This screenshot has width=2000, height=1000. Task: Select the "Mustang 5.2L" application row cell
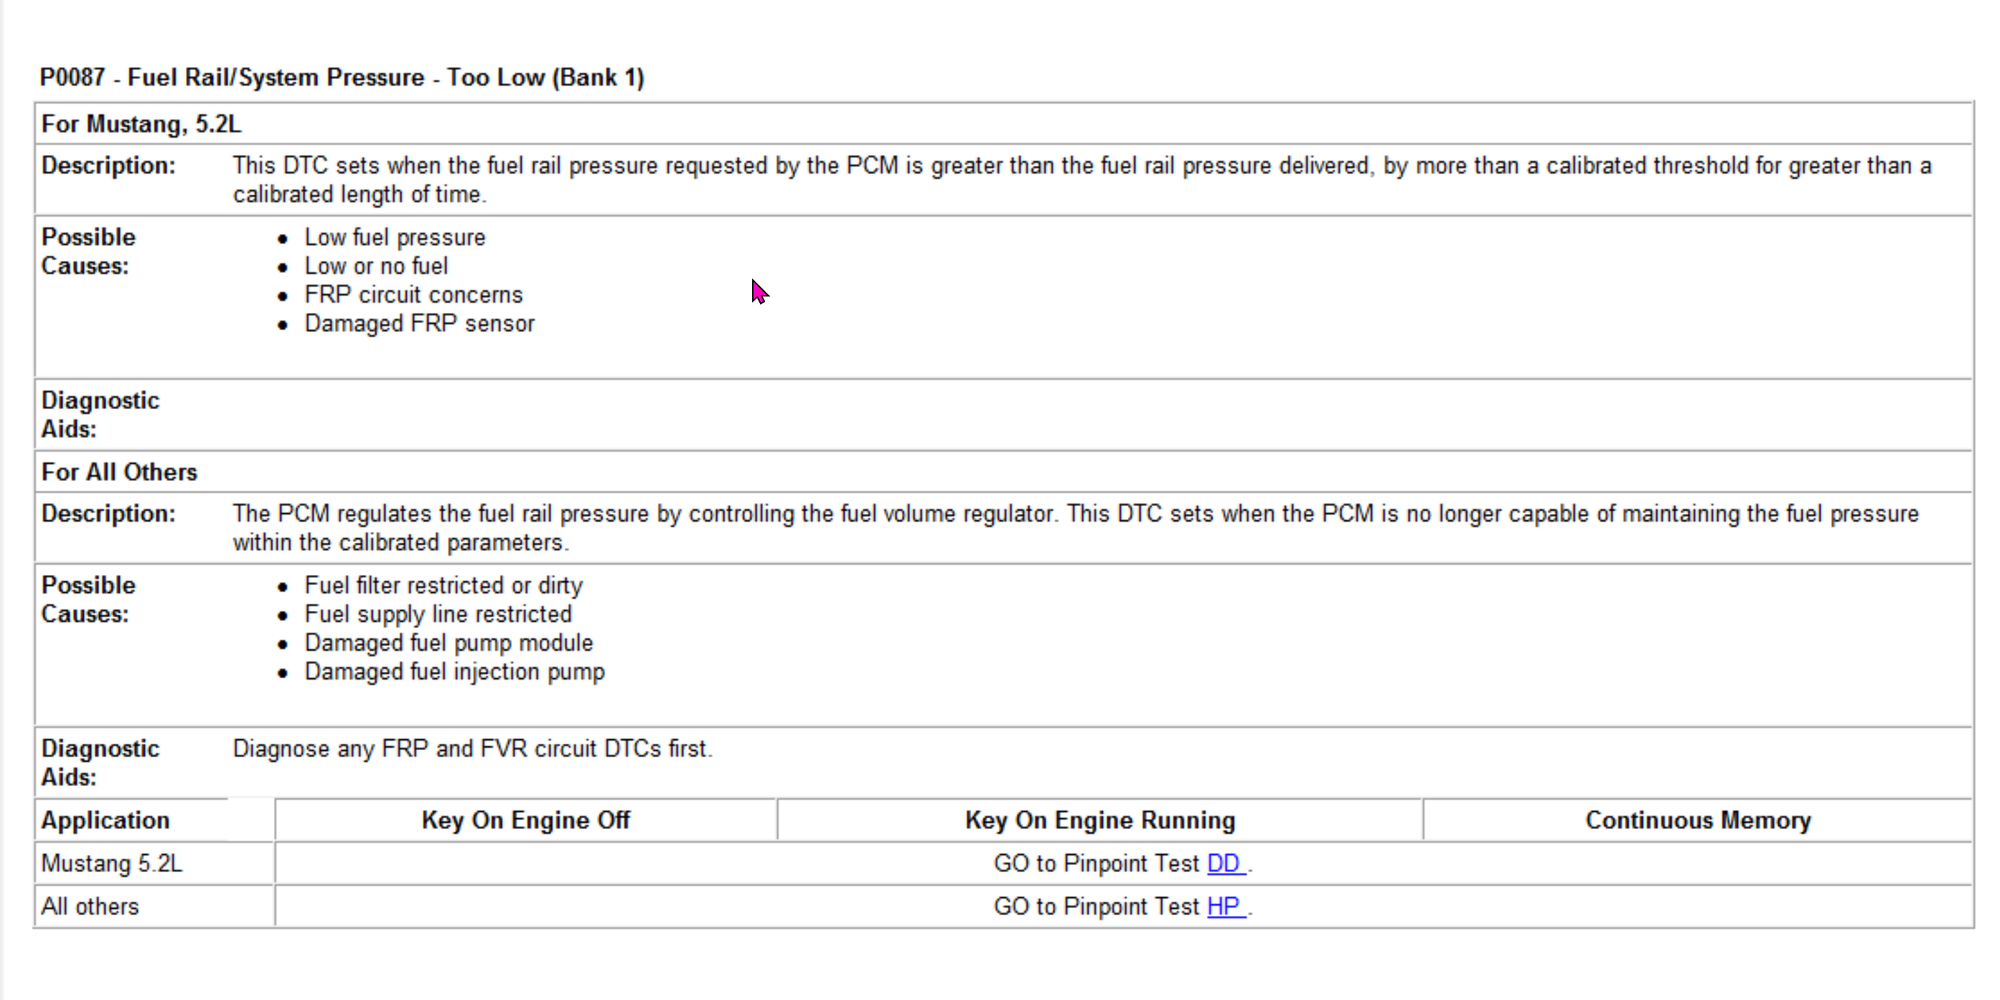pyautogui.click(x=112, y=863)
